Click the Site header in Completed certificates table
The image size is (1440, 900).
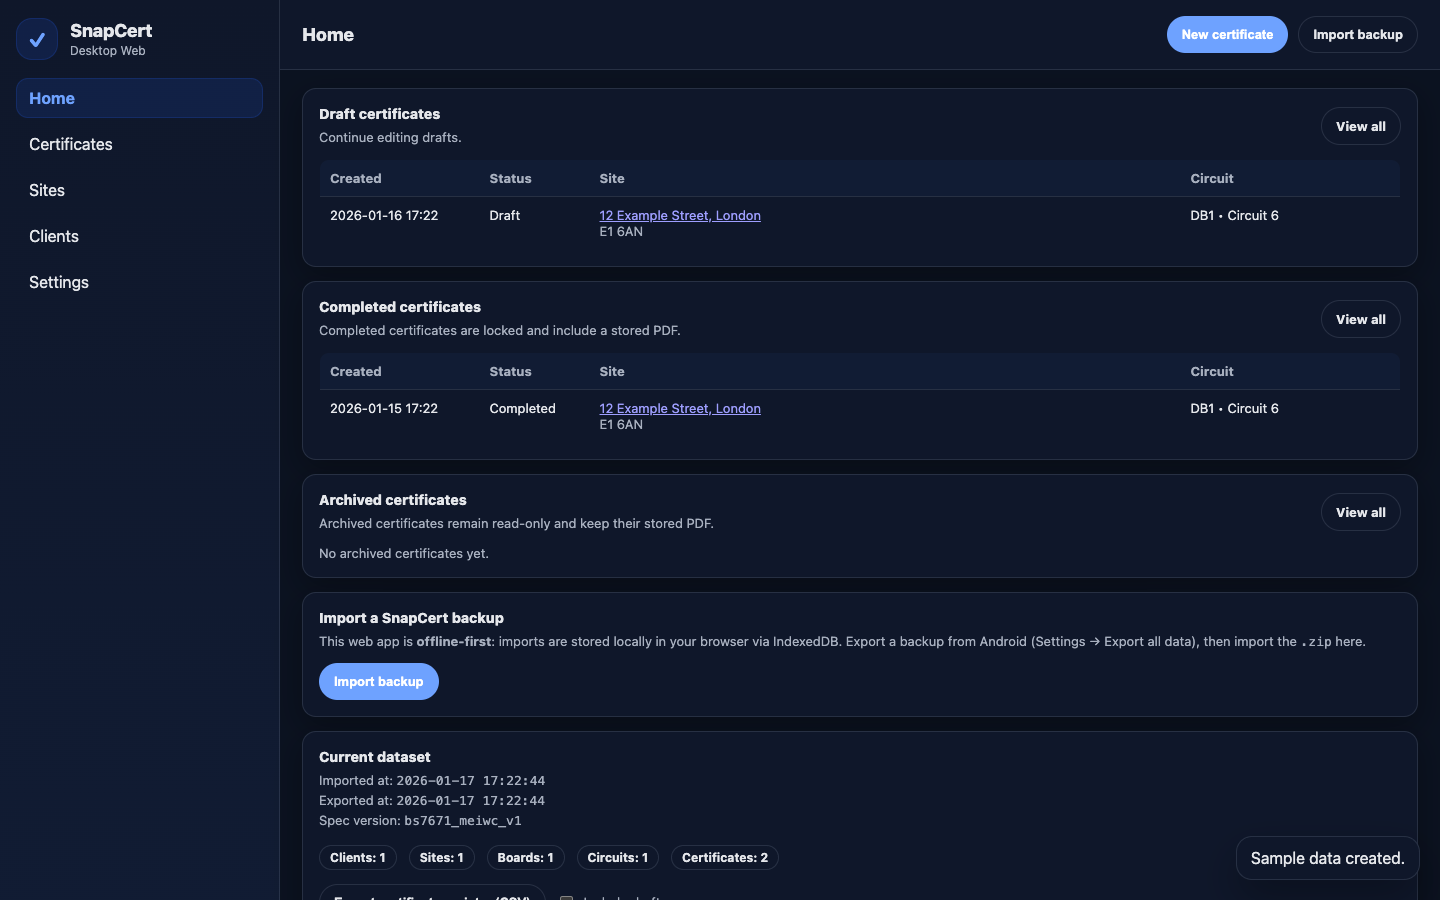612,371
